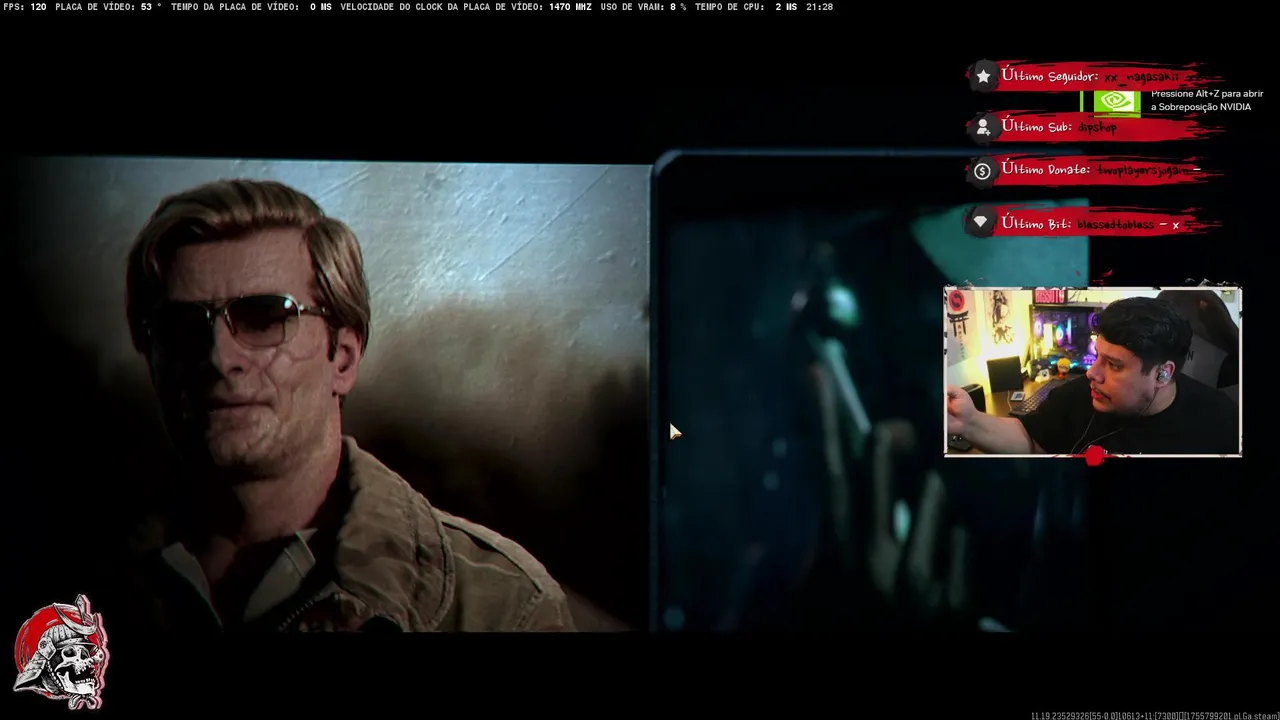
Task: Click the dark blurred video panel beside him
Action: click(870, 392)
